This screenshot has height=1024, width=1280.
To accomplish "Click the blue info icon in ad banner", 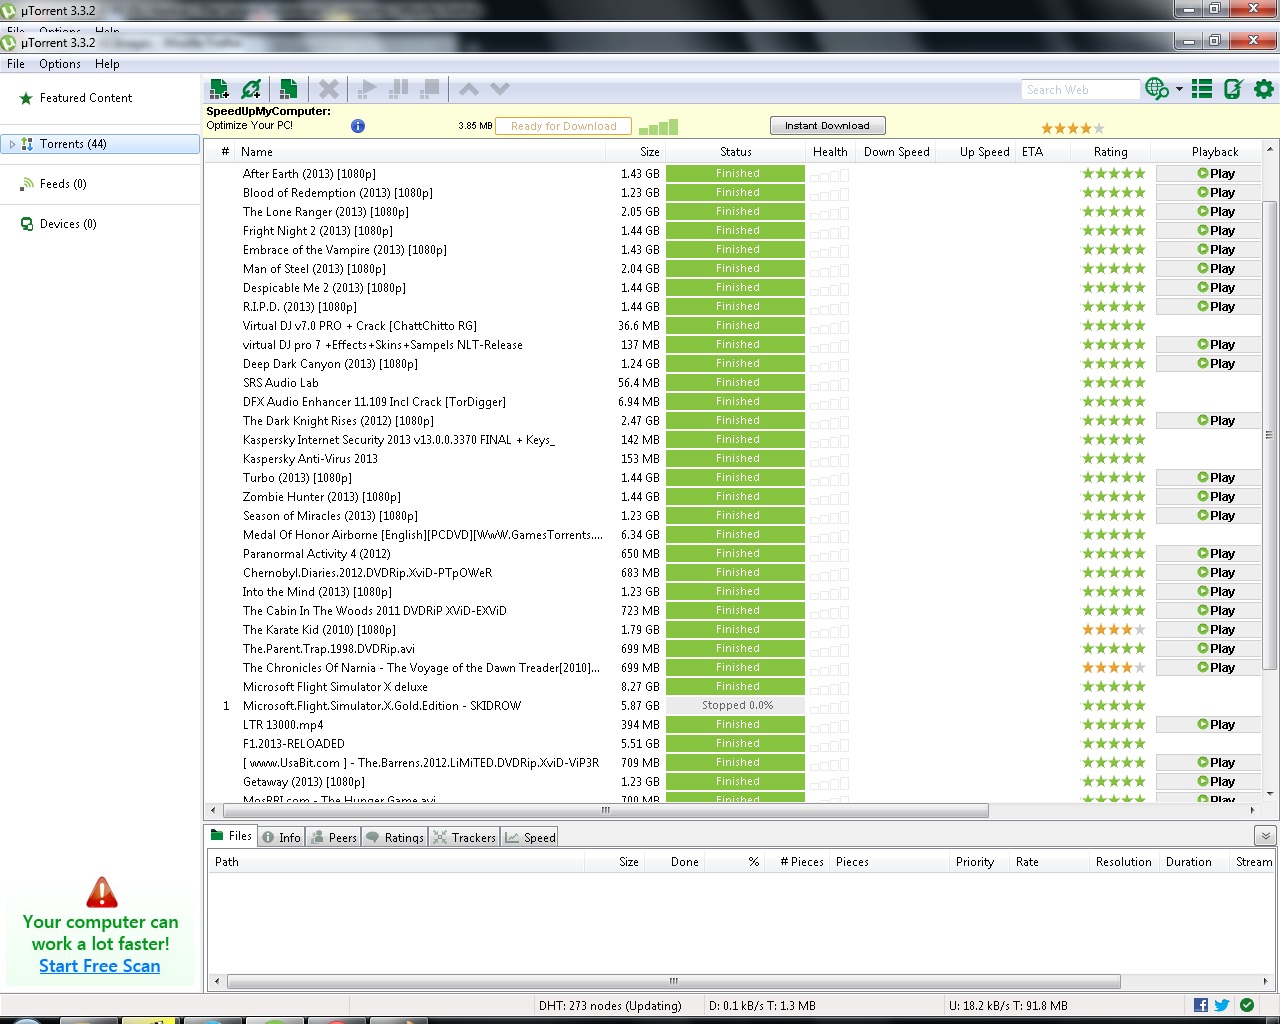I will pyautogui.click(x=358, y=126).
